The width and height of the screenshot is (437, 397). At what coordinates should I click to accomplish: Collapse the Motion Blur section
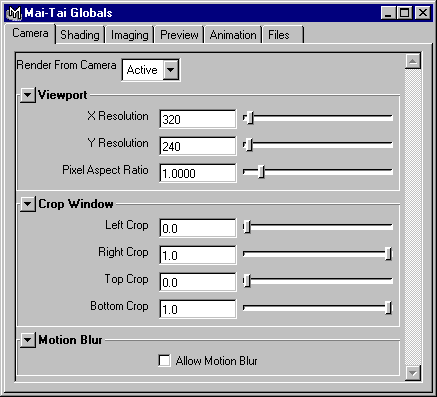[x=28, y=340]
